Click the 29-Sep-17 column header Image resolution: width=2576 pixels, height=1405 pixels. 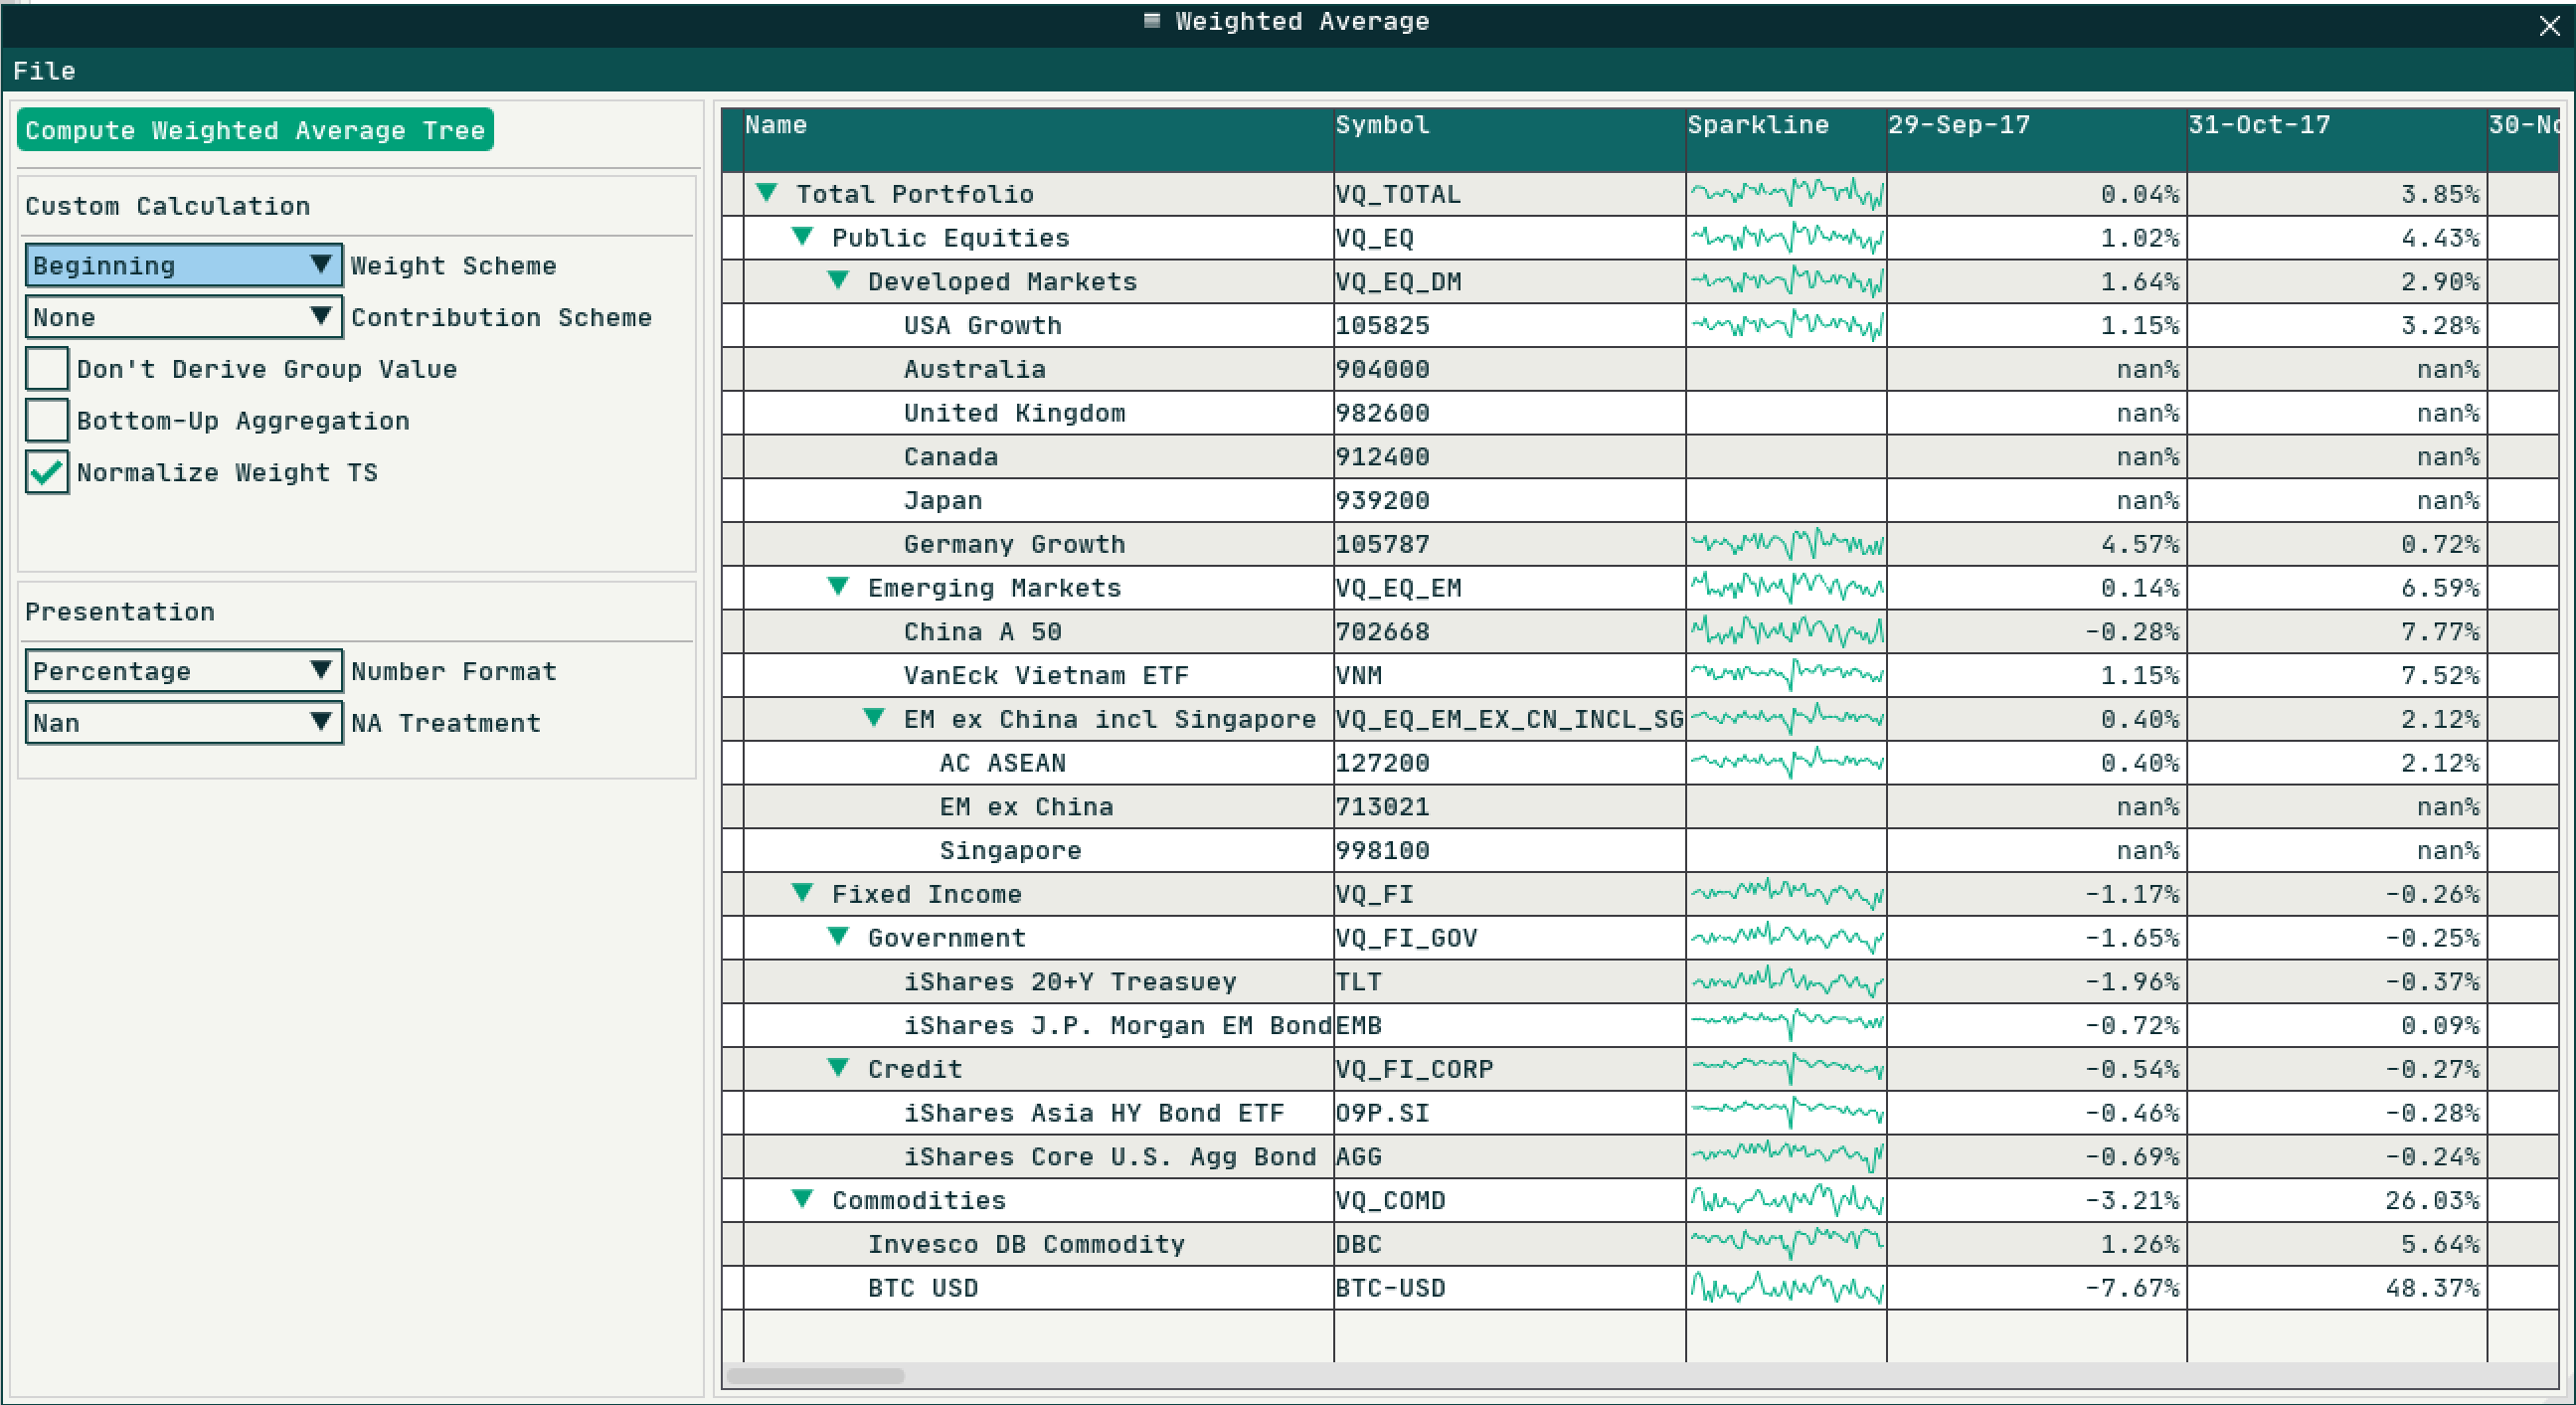point(2036,139)
